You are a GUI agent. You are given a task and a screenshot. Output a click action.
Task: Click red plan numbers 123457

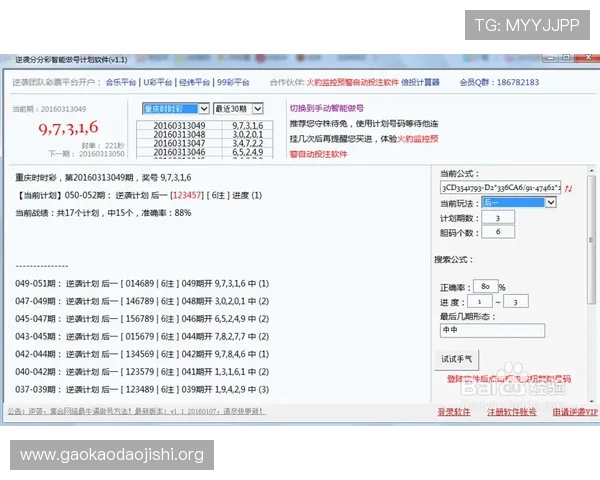186,195
